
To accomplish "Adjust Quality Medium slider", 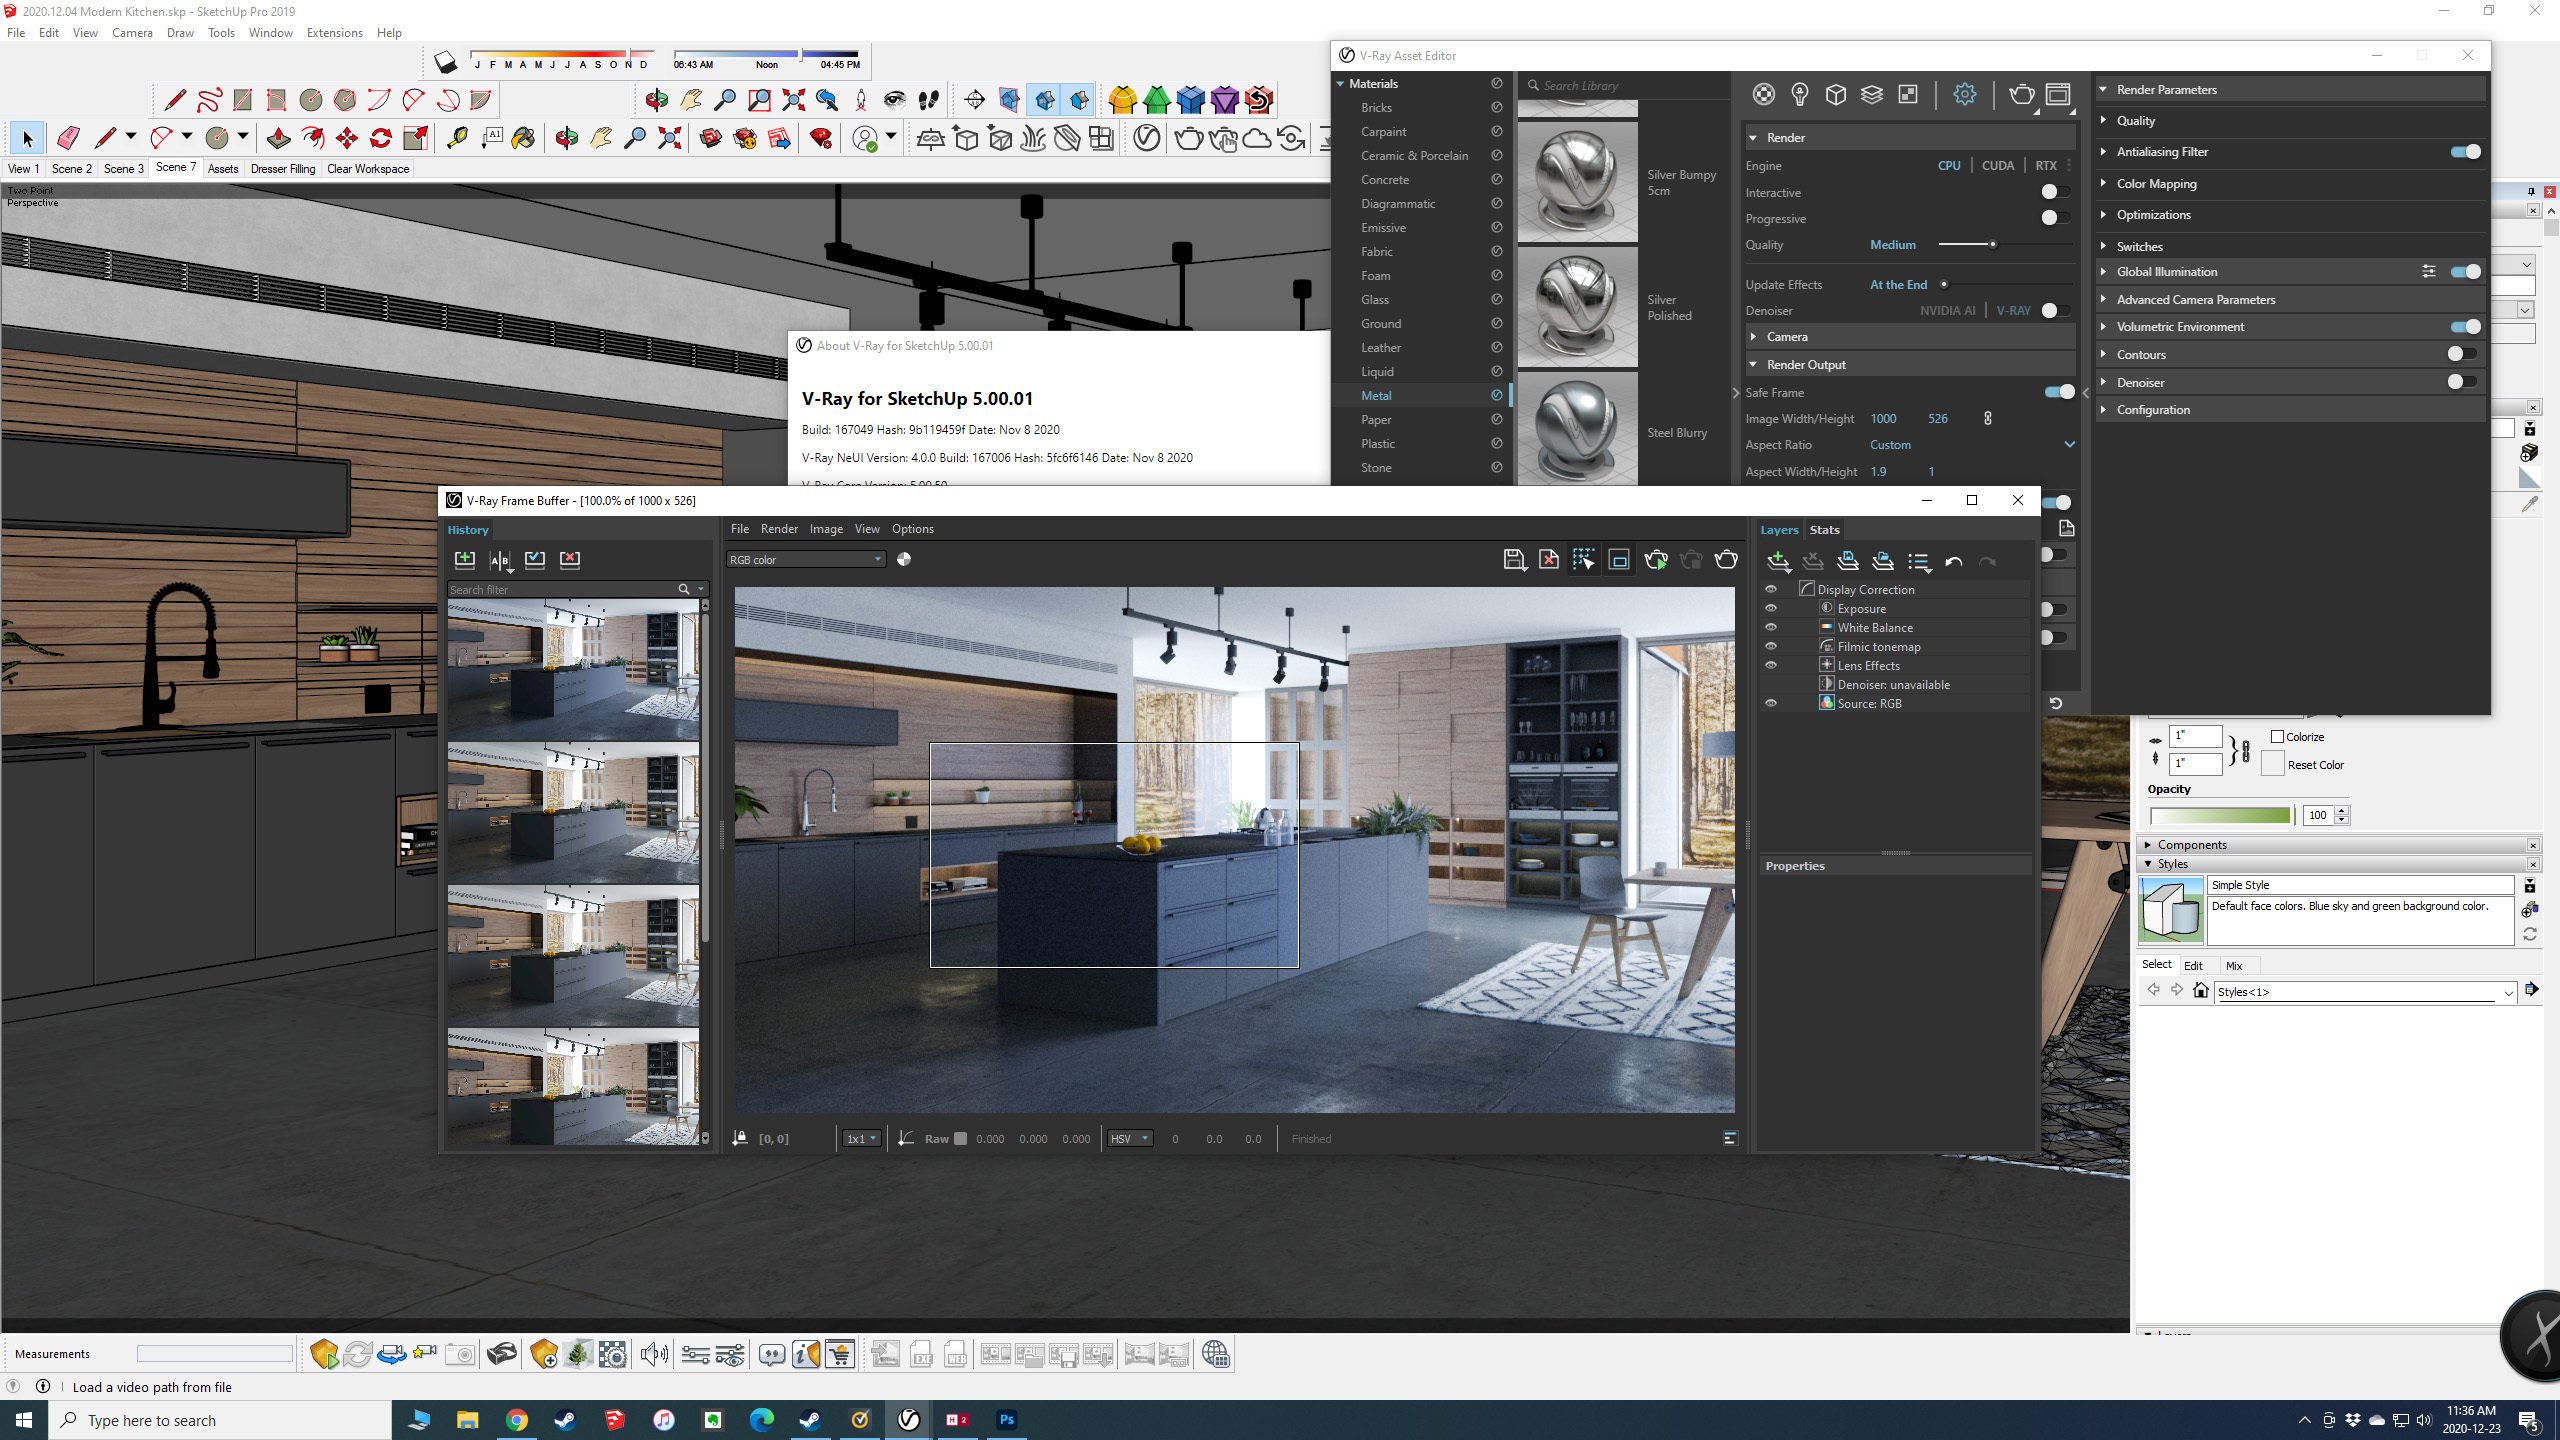I will 1993,245.
